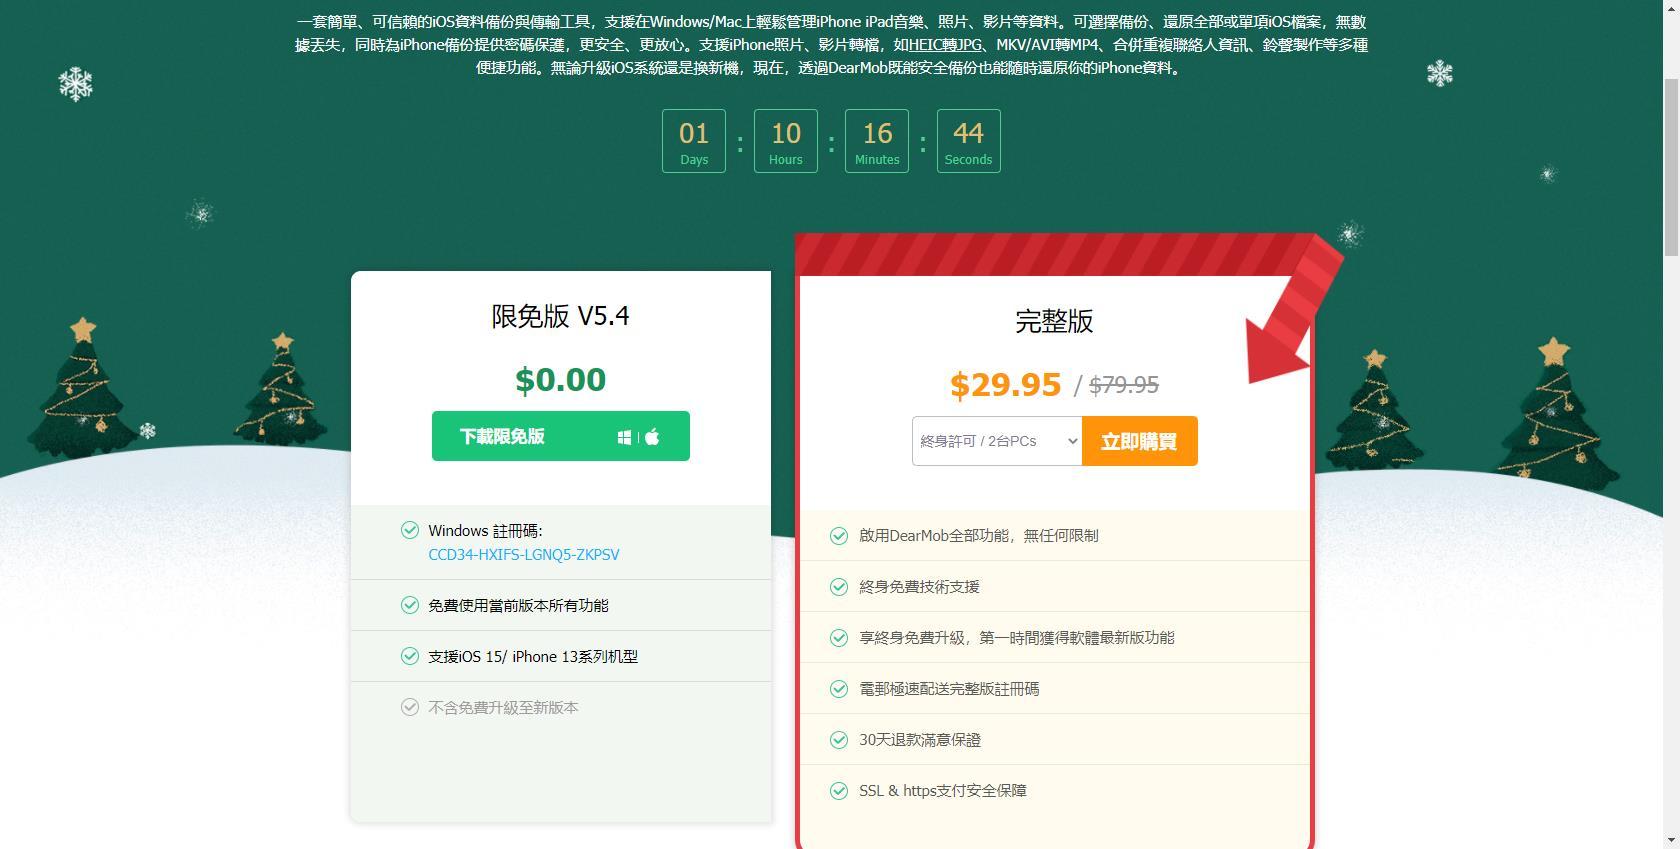Click the 16 Minutes countdown box
Image resolution: width=1680 pixels, height=849 pixels.
click(x=877, y=141)
